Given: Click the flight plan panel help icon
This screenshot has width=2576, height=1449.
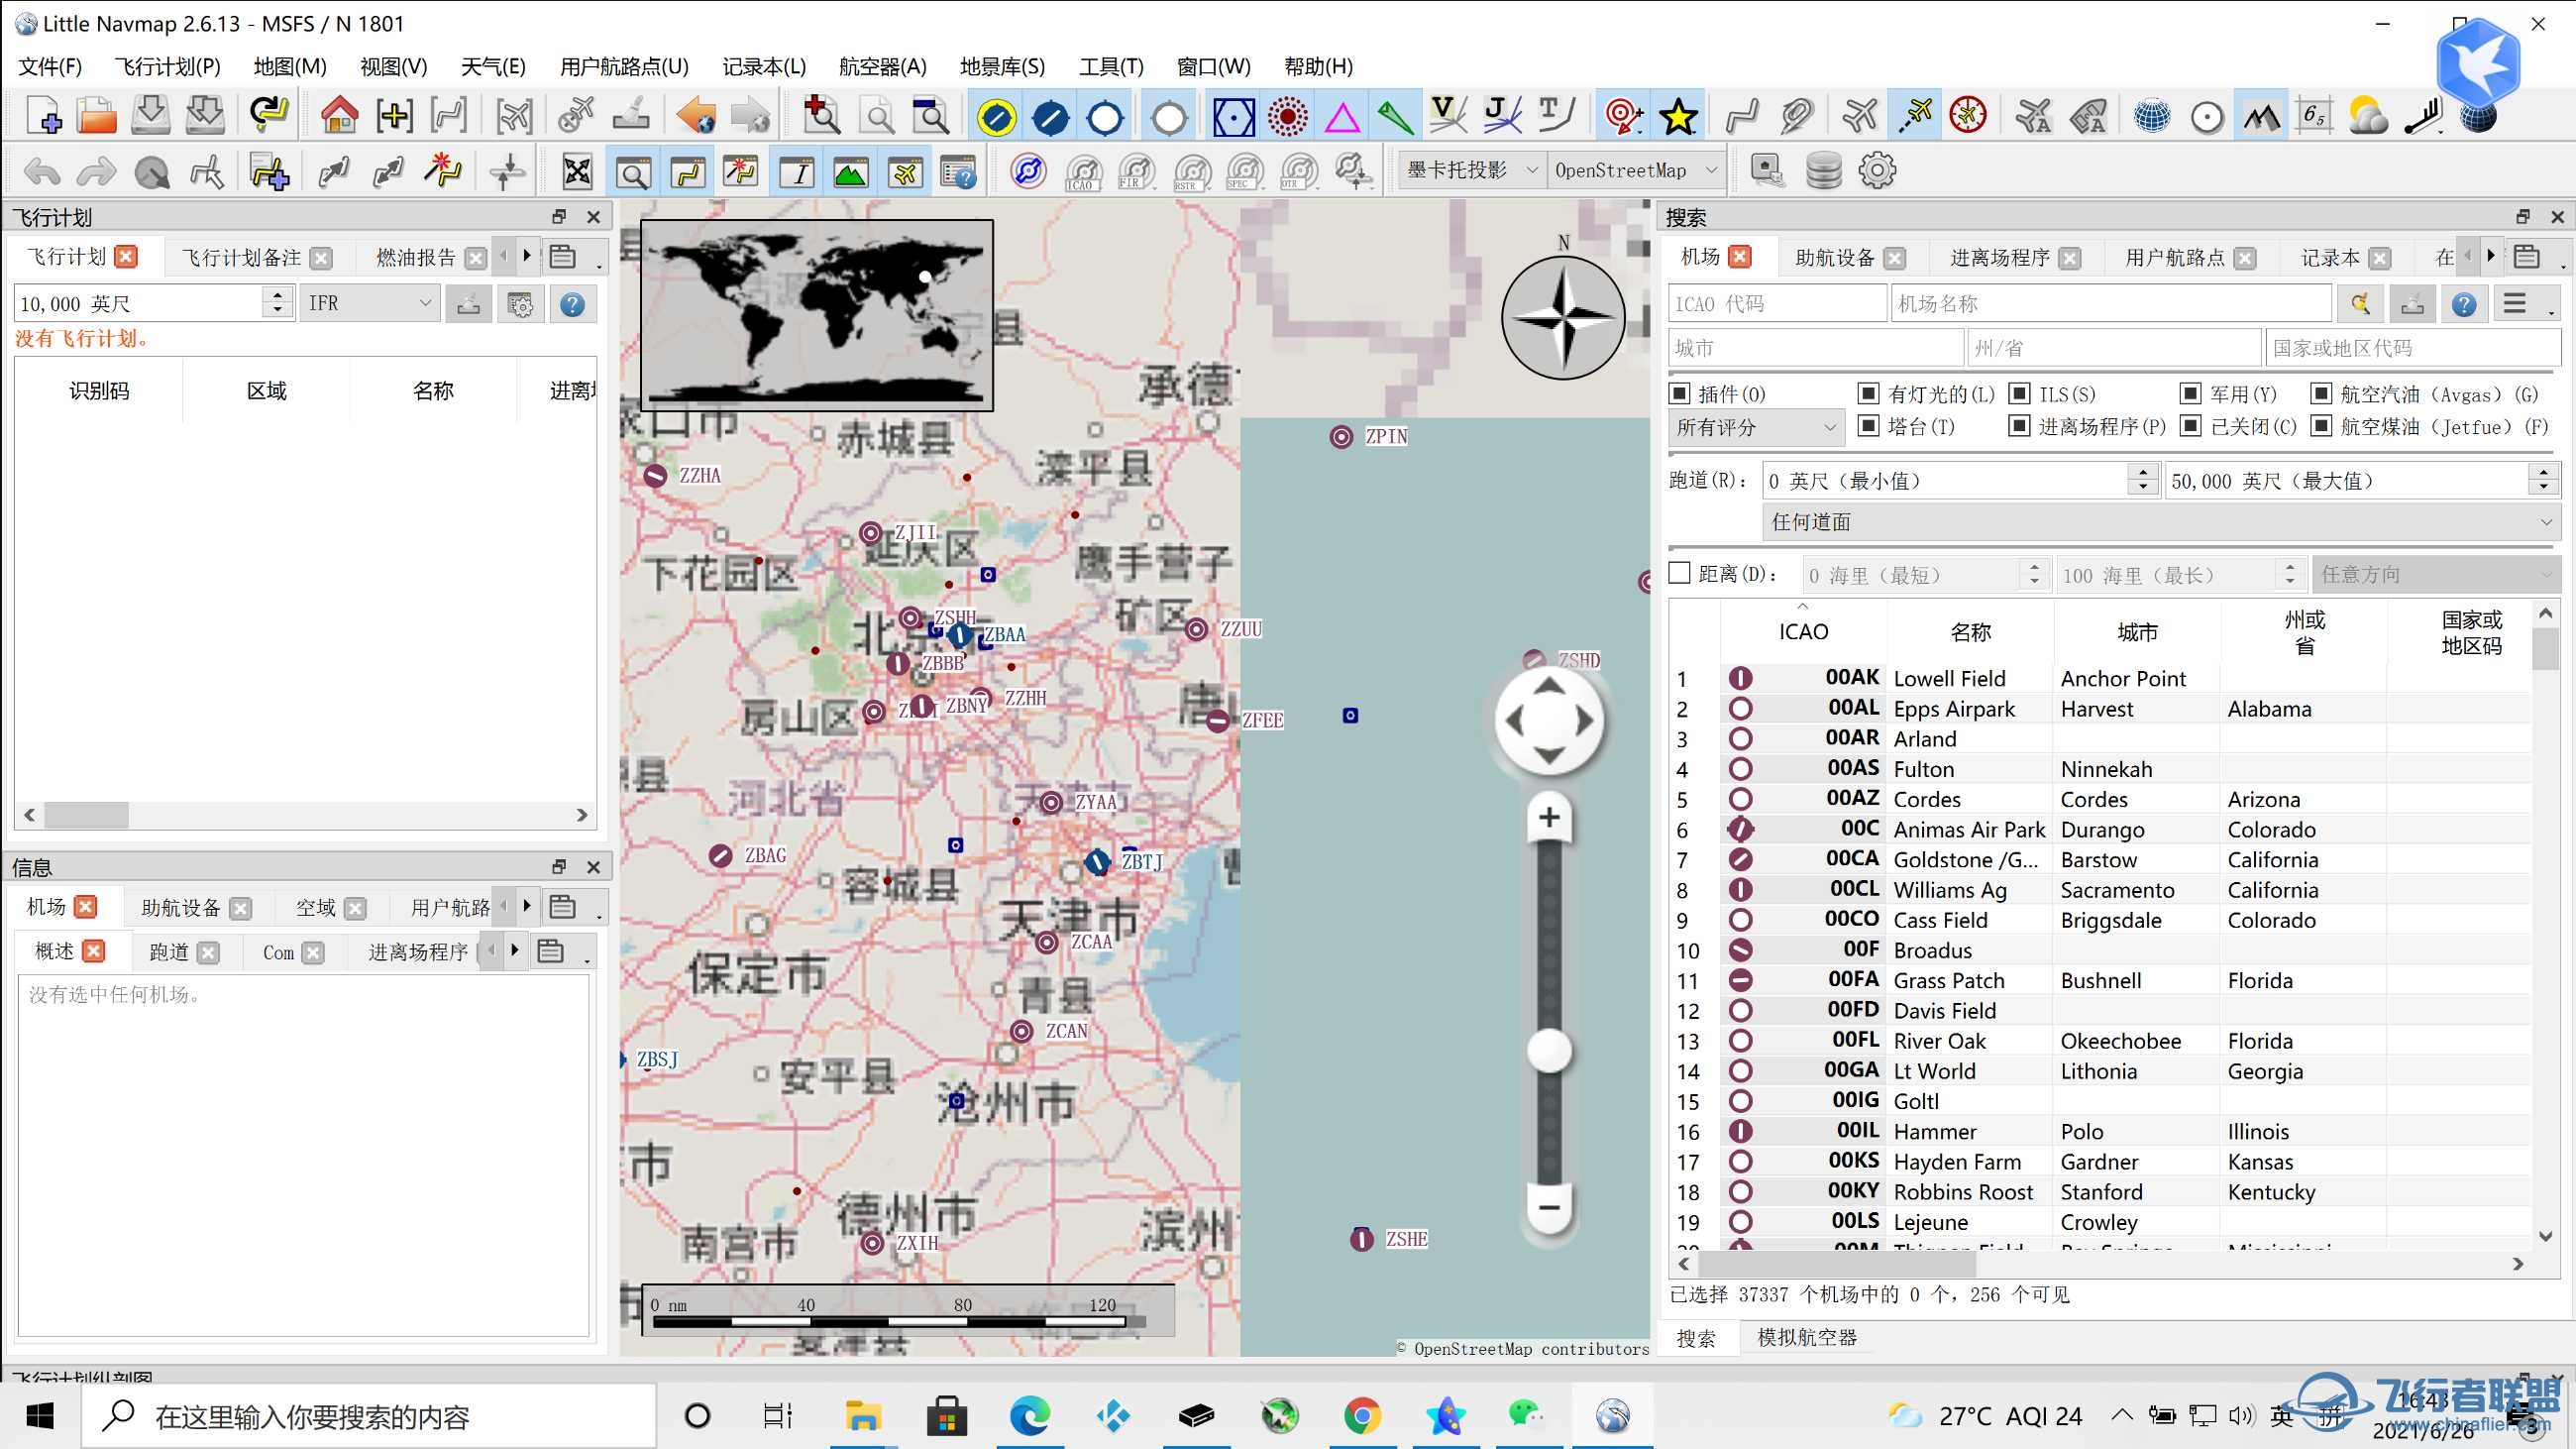Looking at the screenshot, I should coord(572,304).
